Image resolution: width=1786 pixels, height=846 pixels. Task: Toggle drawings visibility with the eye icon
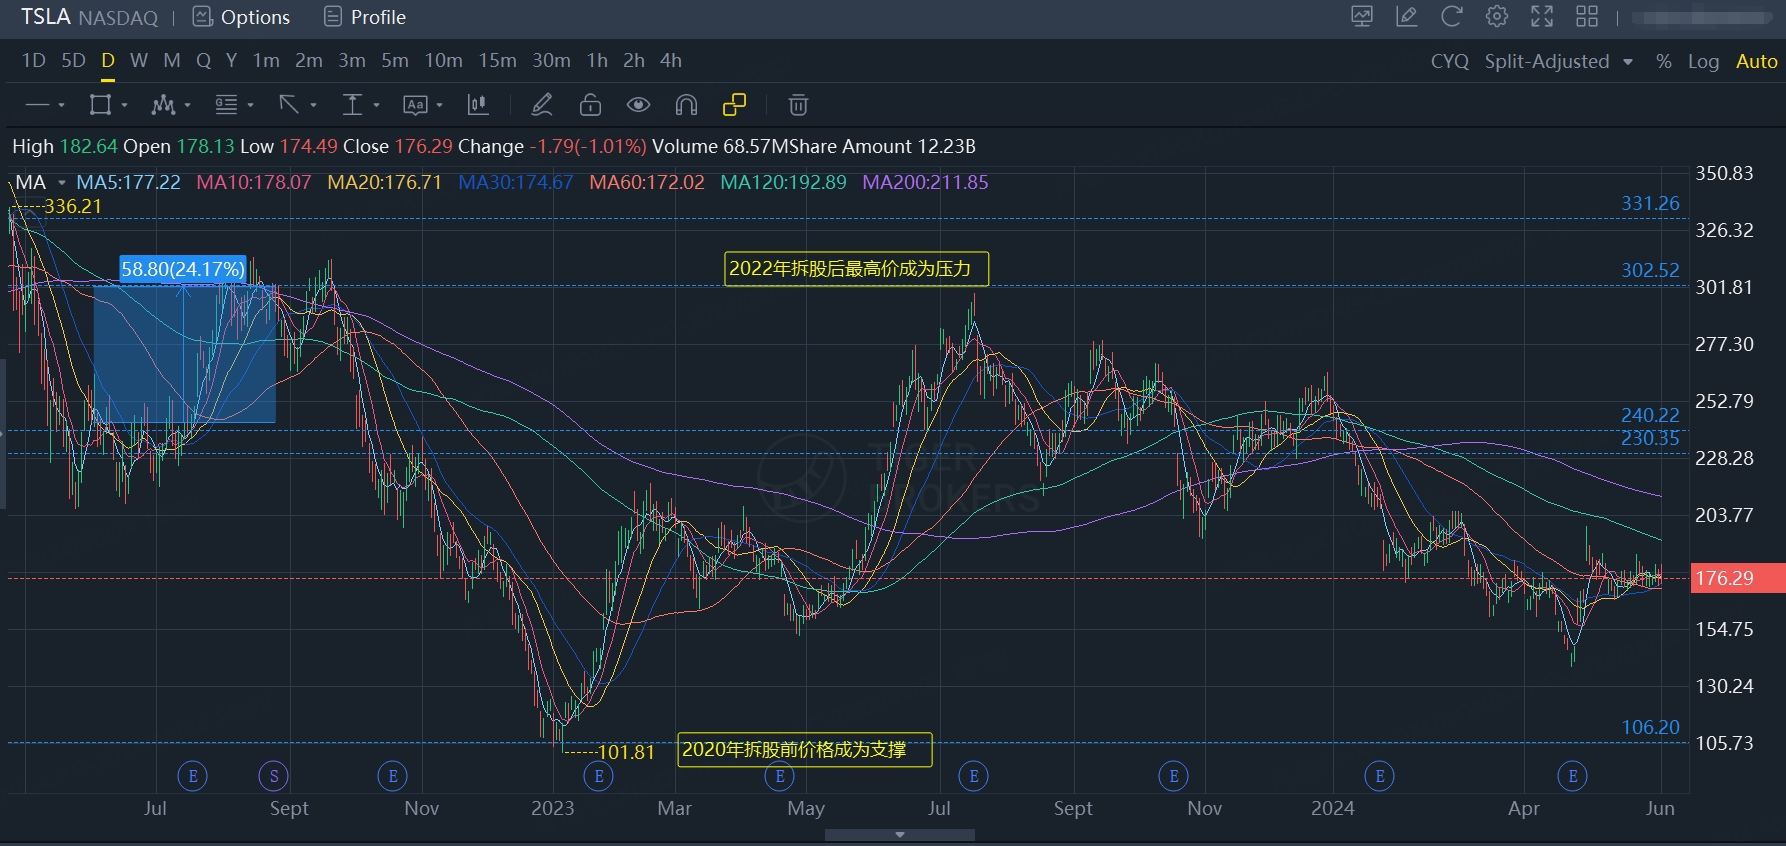[638, 105]
